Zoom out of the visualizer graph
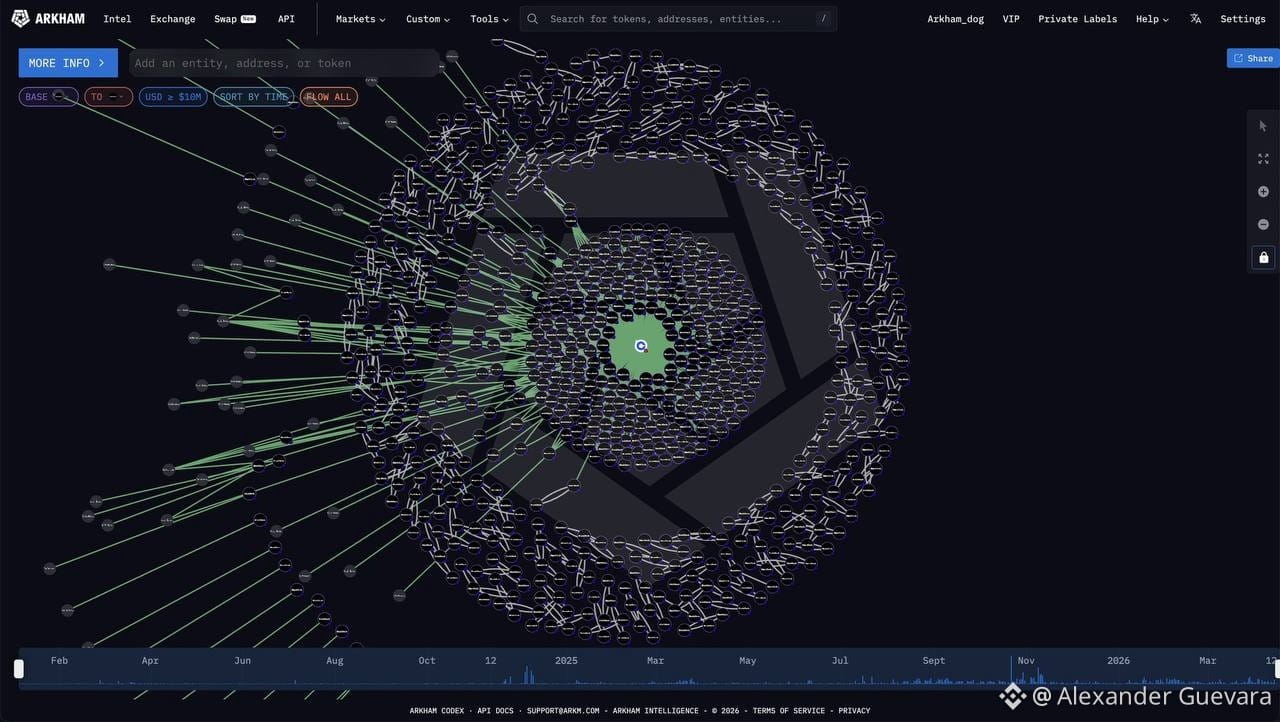1280x722 pixels. (1263, 225)
